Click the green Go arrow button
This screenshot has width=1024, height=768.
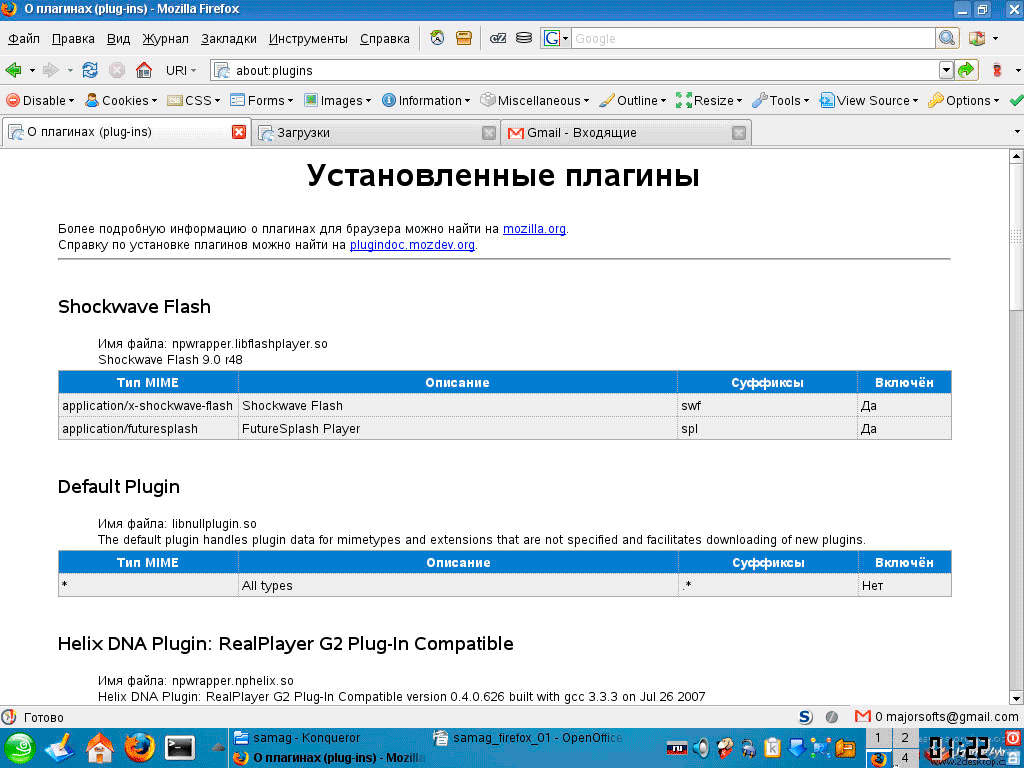pyautogui.click(x=966, y=70)
